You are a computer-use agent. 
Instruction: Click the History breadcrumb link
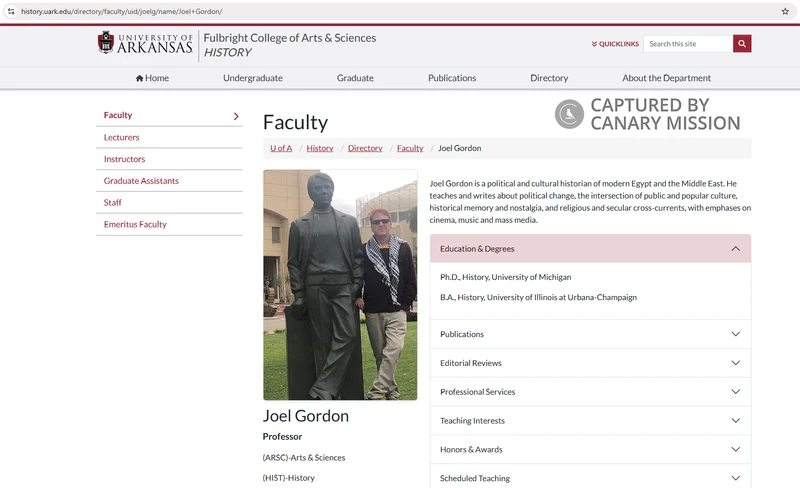320,148
